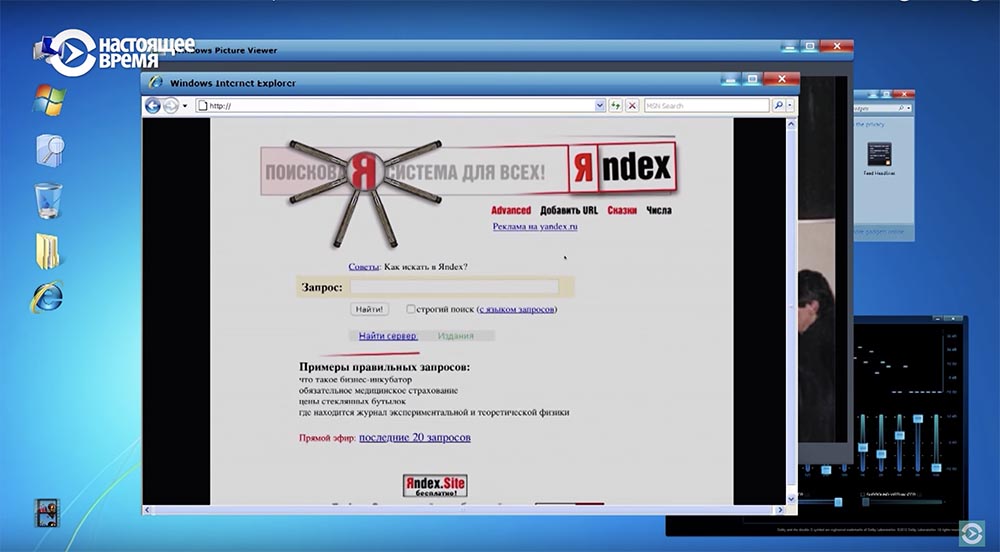
Task: Switch to the Издания tab
Action: [x=455, y=335]
